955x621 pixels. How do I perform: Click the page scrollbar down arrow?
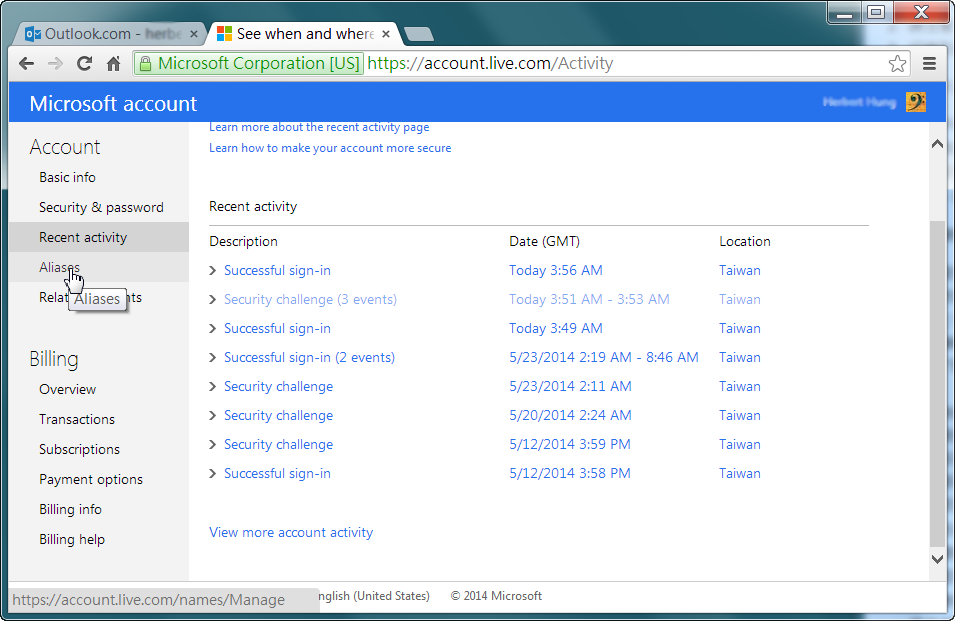click(937, 559)
